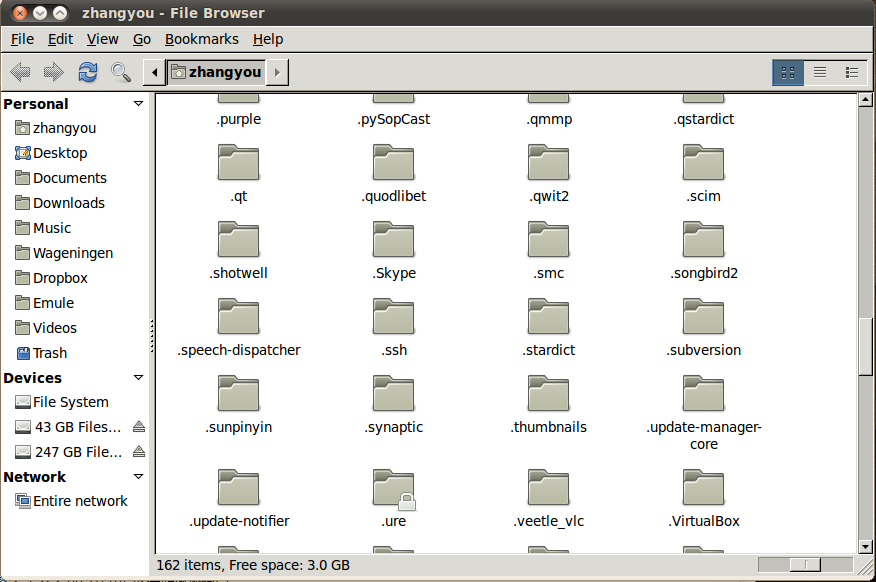The width and height of the screenshot is (876, 582).
Task: Open the Help menu
Action: click(x=268, y=39)
